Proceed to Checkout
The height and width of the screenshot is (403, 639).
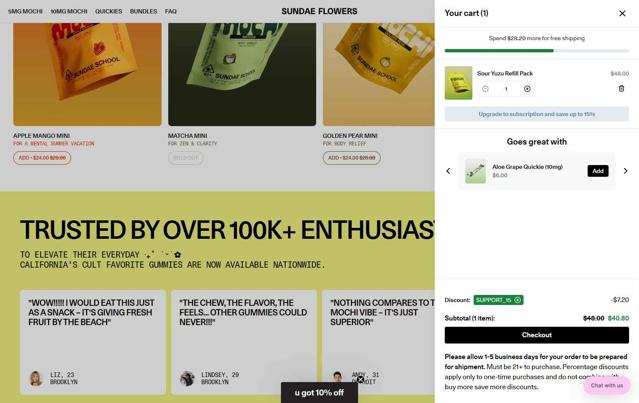click(536, 335)
